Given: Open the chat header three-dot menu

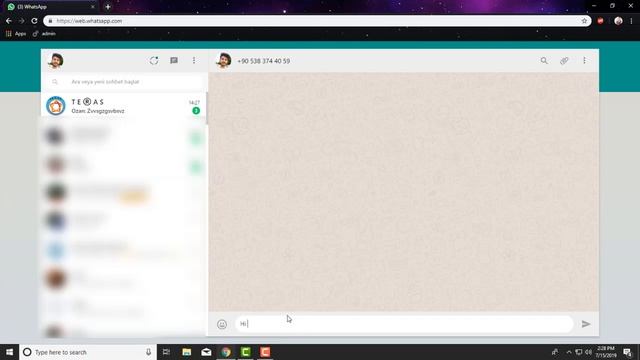Looking at the screenshot, I should click(584, 61).
